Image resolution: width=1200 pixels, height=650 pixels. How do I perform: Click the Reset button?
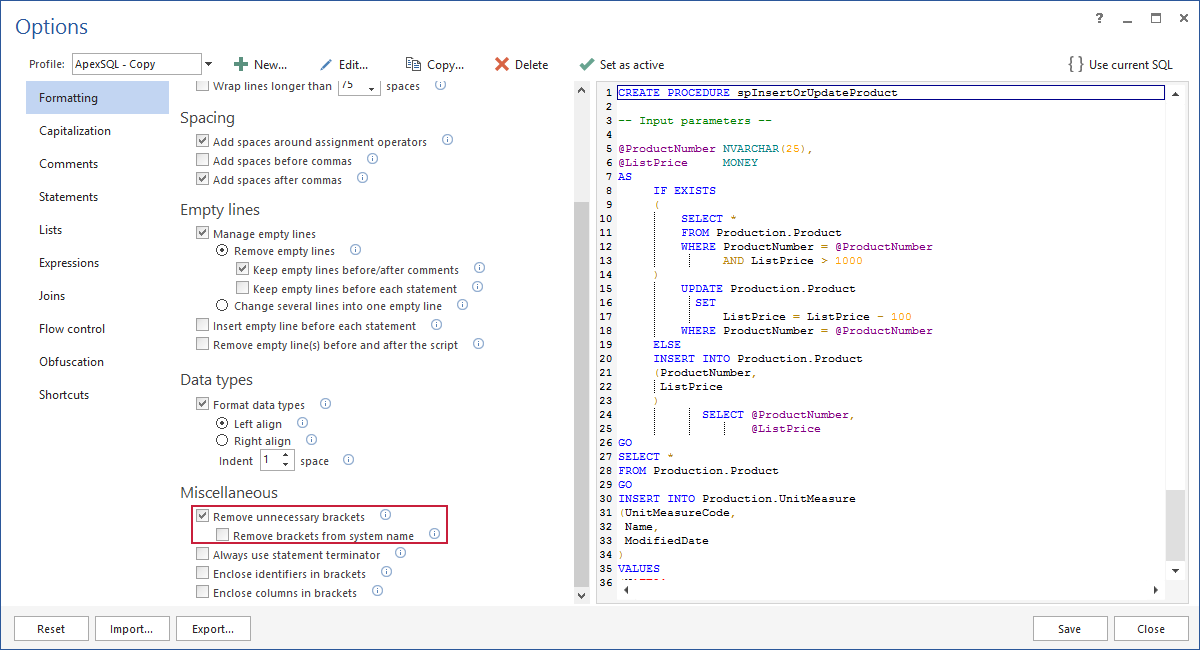(51, 628)
